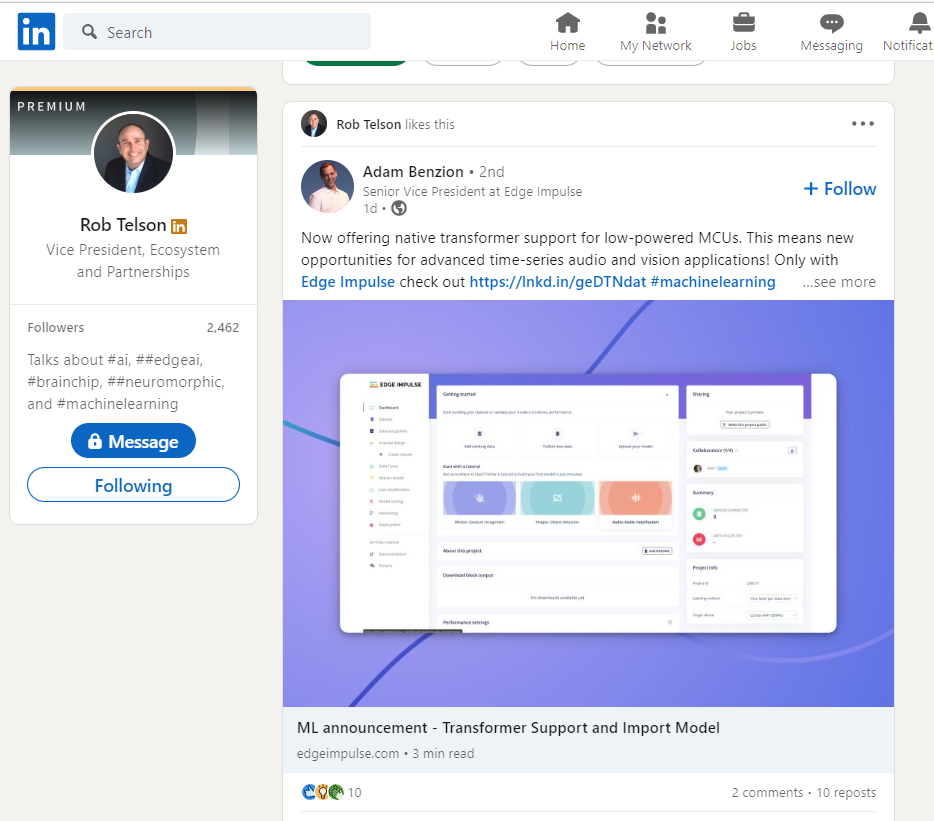Viewport: 934px width, 821px height.
Task: Expand the post with 'see more'
Action: point(839,282)
